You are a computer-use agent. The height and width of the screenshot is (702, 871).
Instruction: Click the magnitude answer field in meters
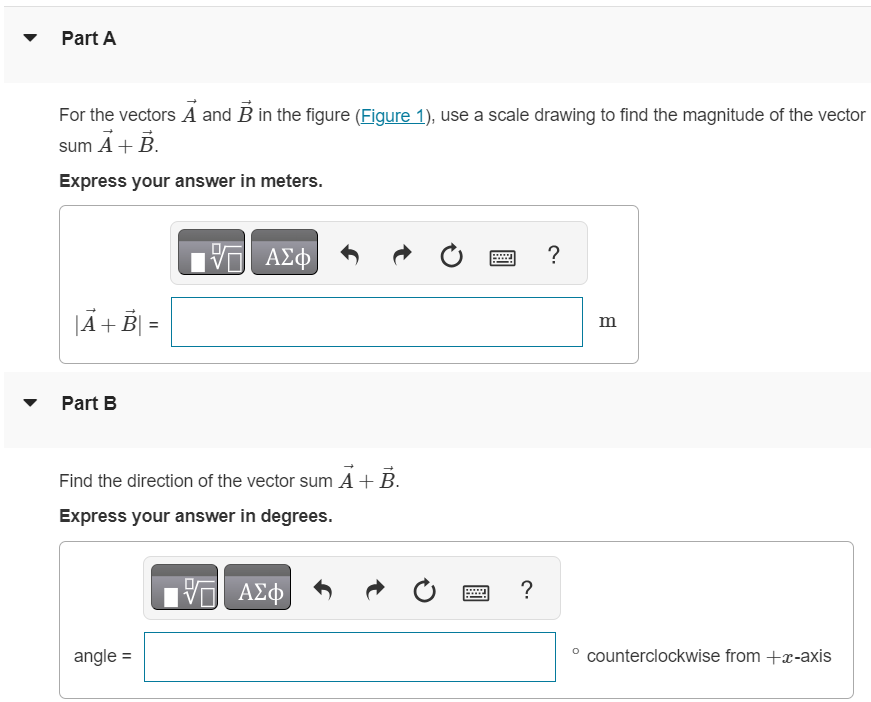coord(377,322)
